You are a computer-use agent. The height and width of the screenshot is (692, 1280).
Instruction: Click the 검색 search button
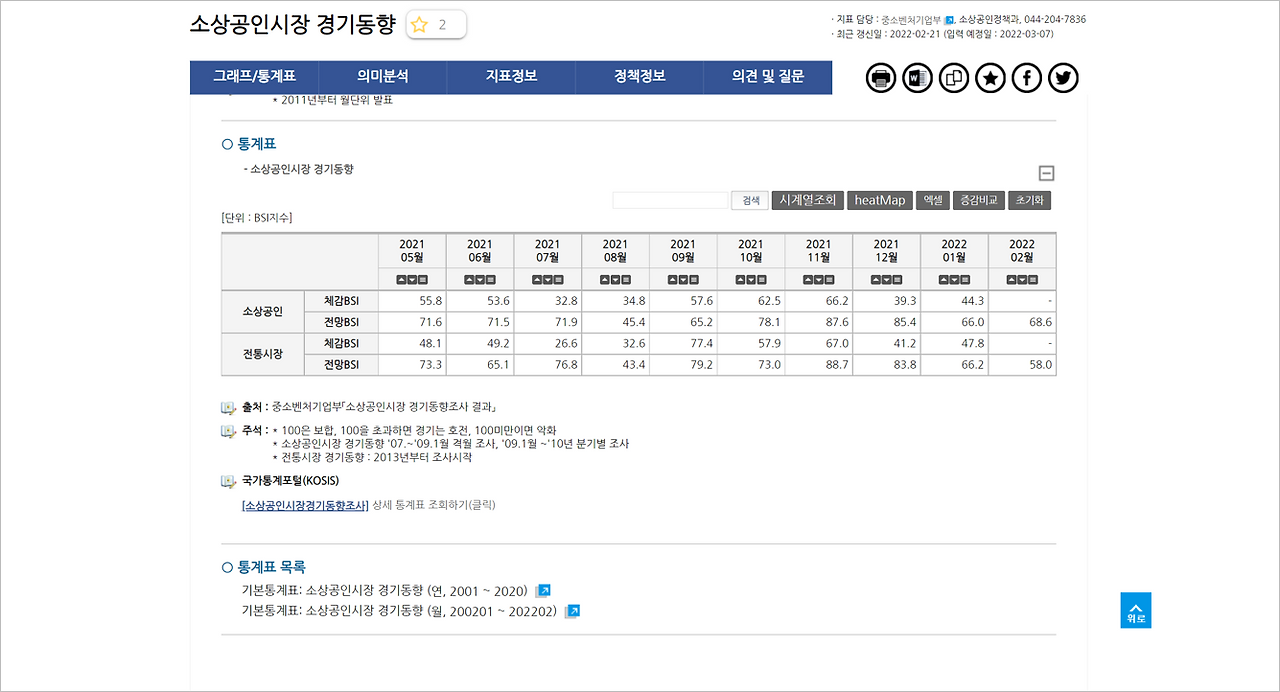750,200
